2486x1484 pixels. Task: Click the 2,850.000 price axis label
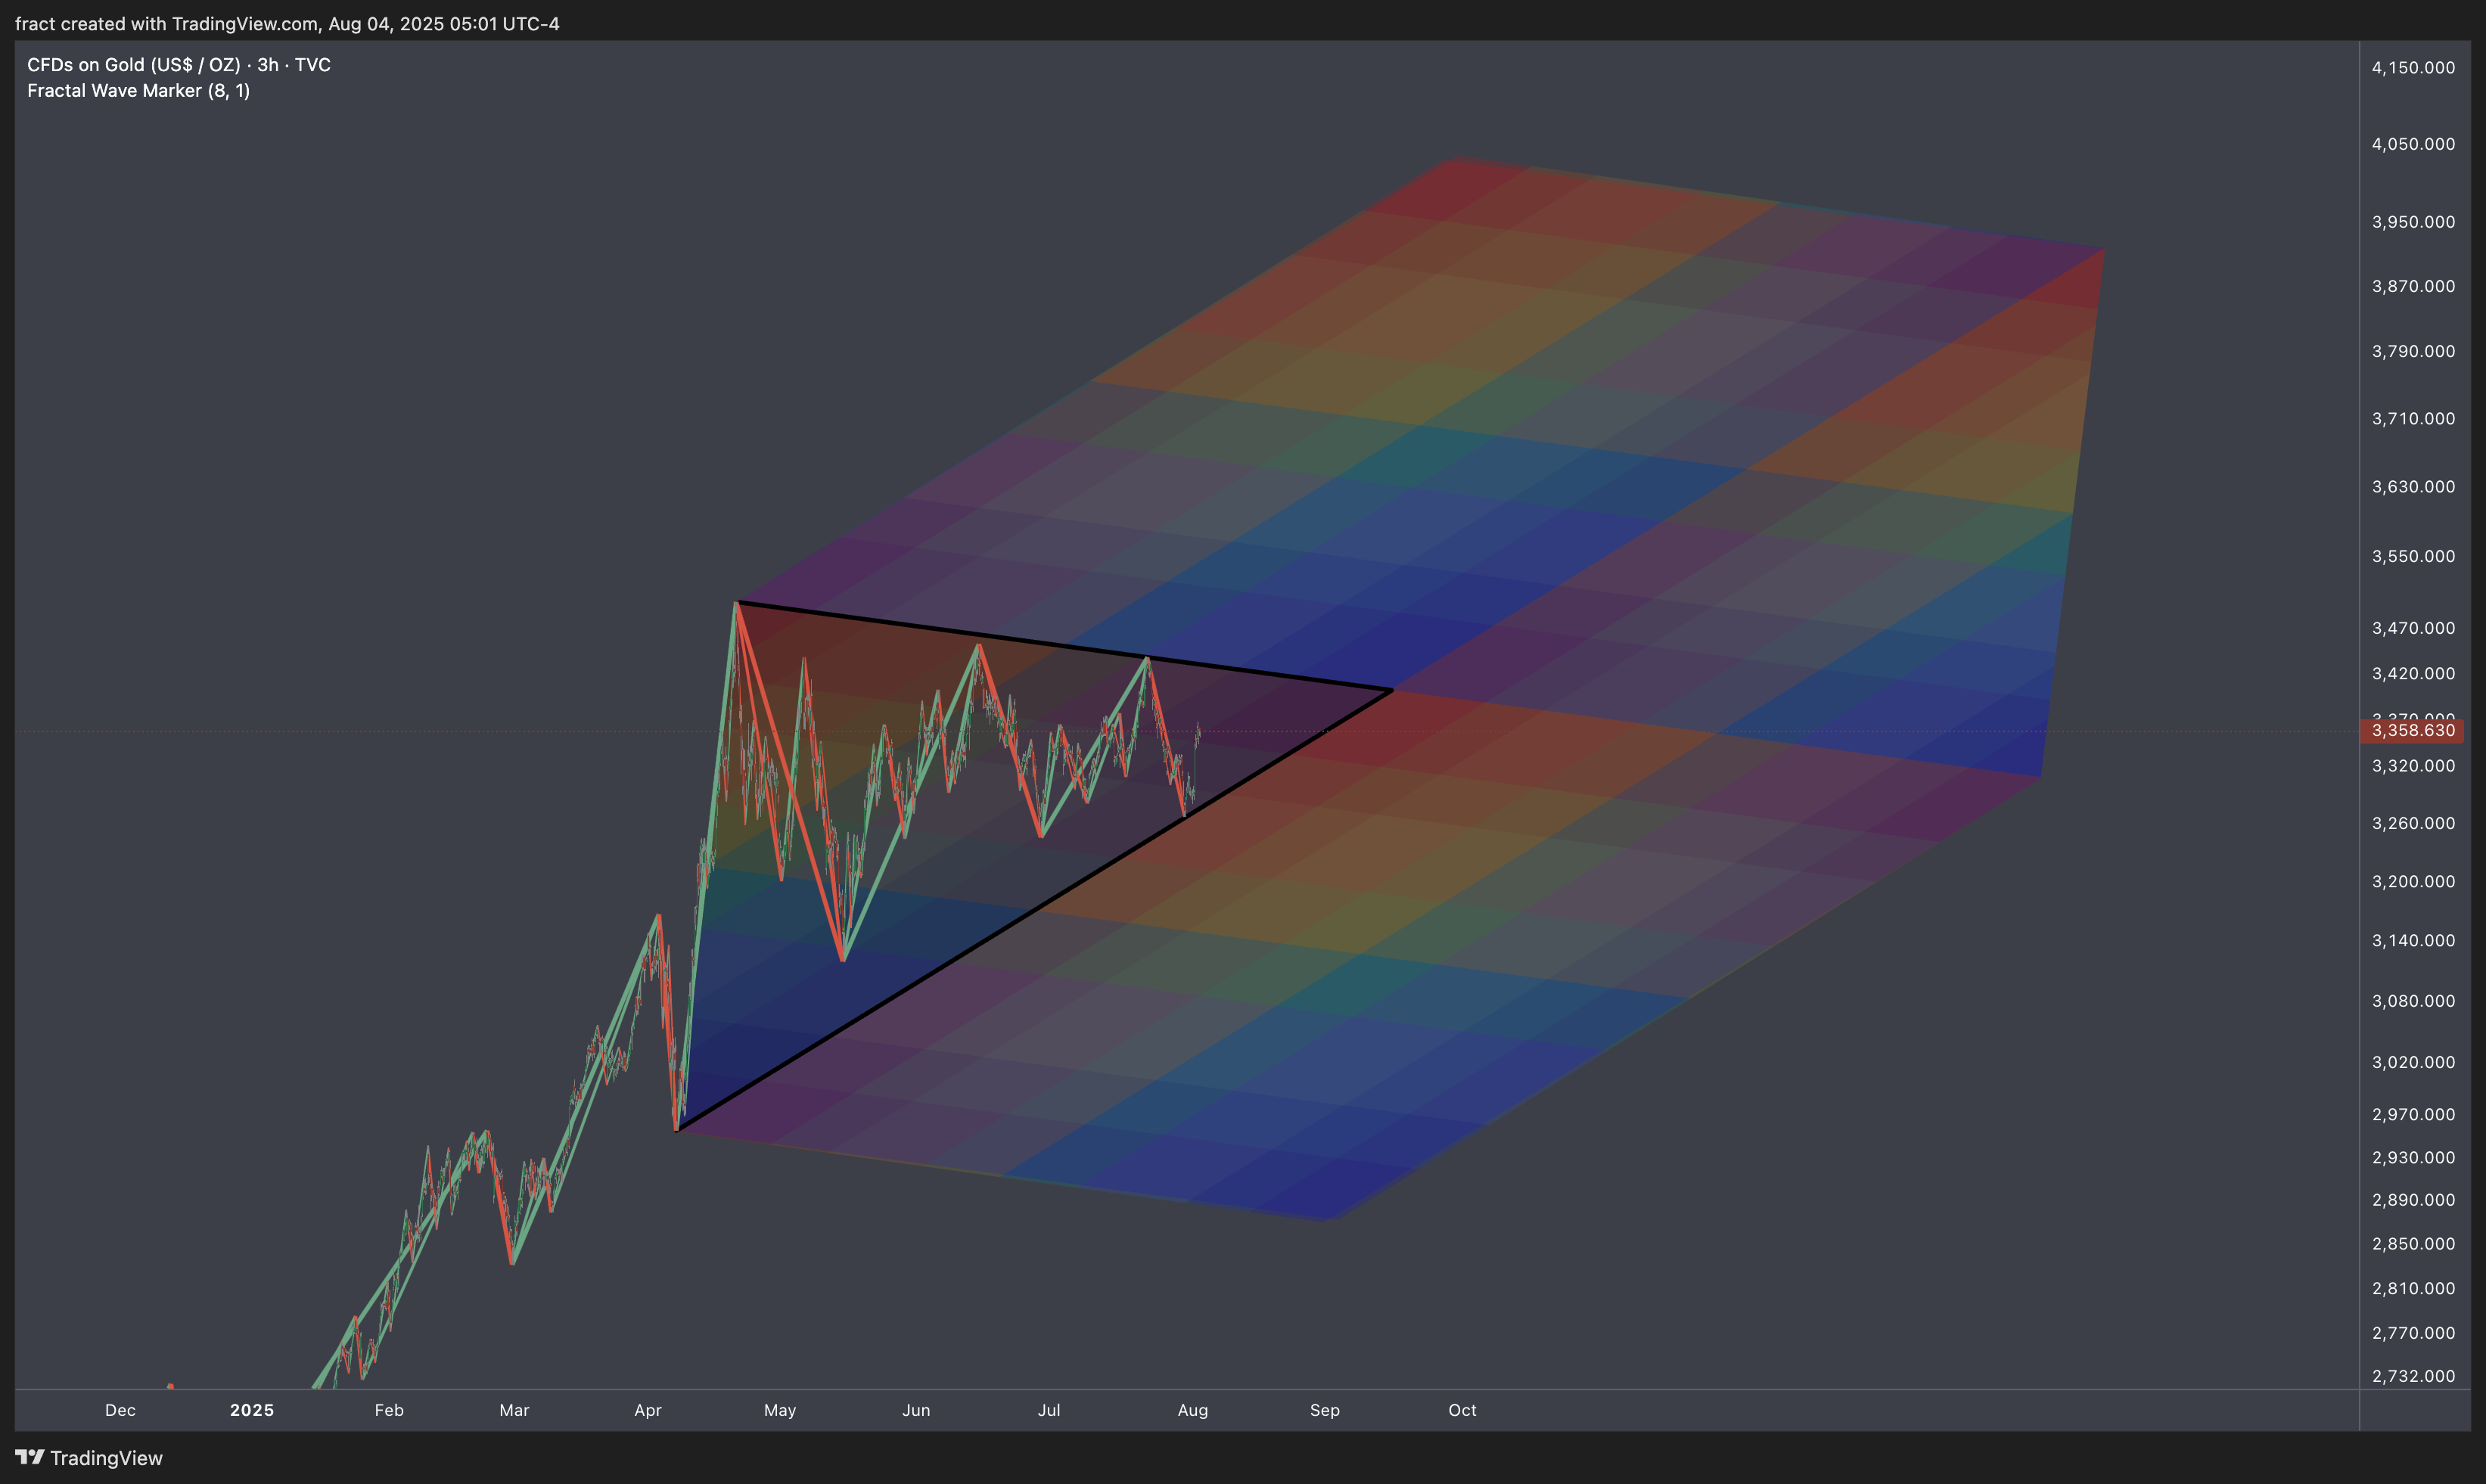pyautogui.click(x=2413, y=1244)
